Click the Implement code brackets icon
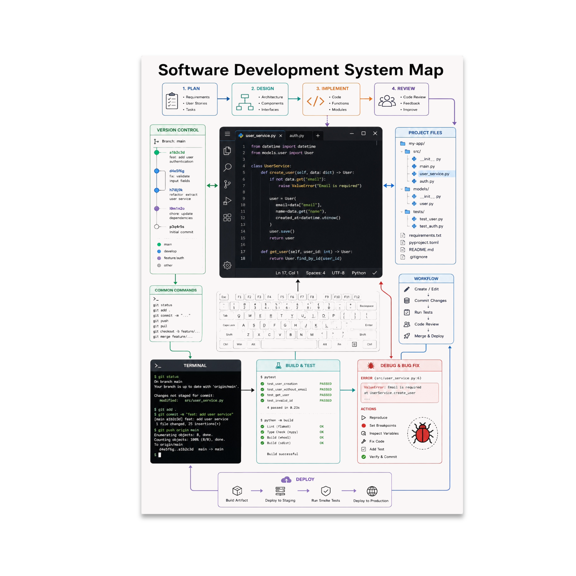This screenshot has width=576, height=576. [x=316, y=101]
